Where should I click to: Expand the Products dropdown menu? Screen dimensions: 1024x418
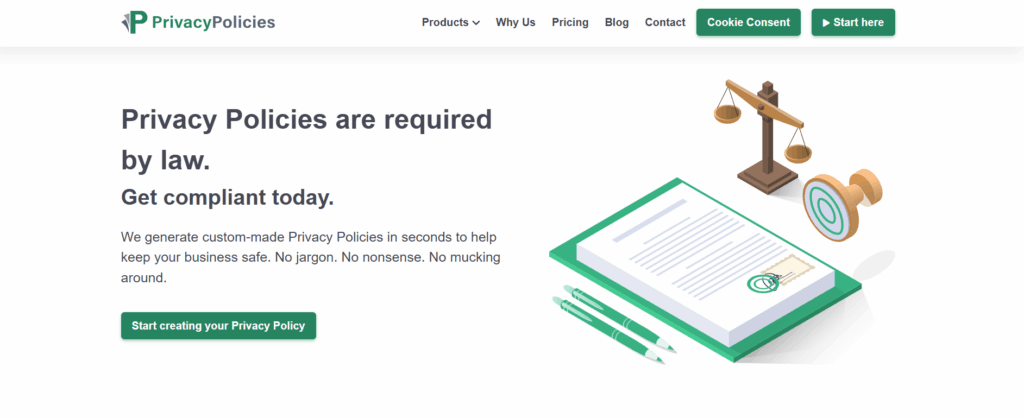click(451, 22)
